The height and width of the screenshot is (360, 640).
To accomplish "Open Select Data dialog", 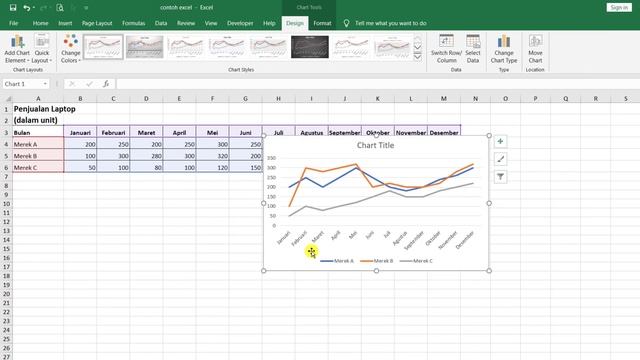I will tap(473, 49).
